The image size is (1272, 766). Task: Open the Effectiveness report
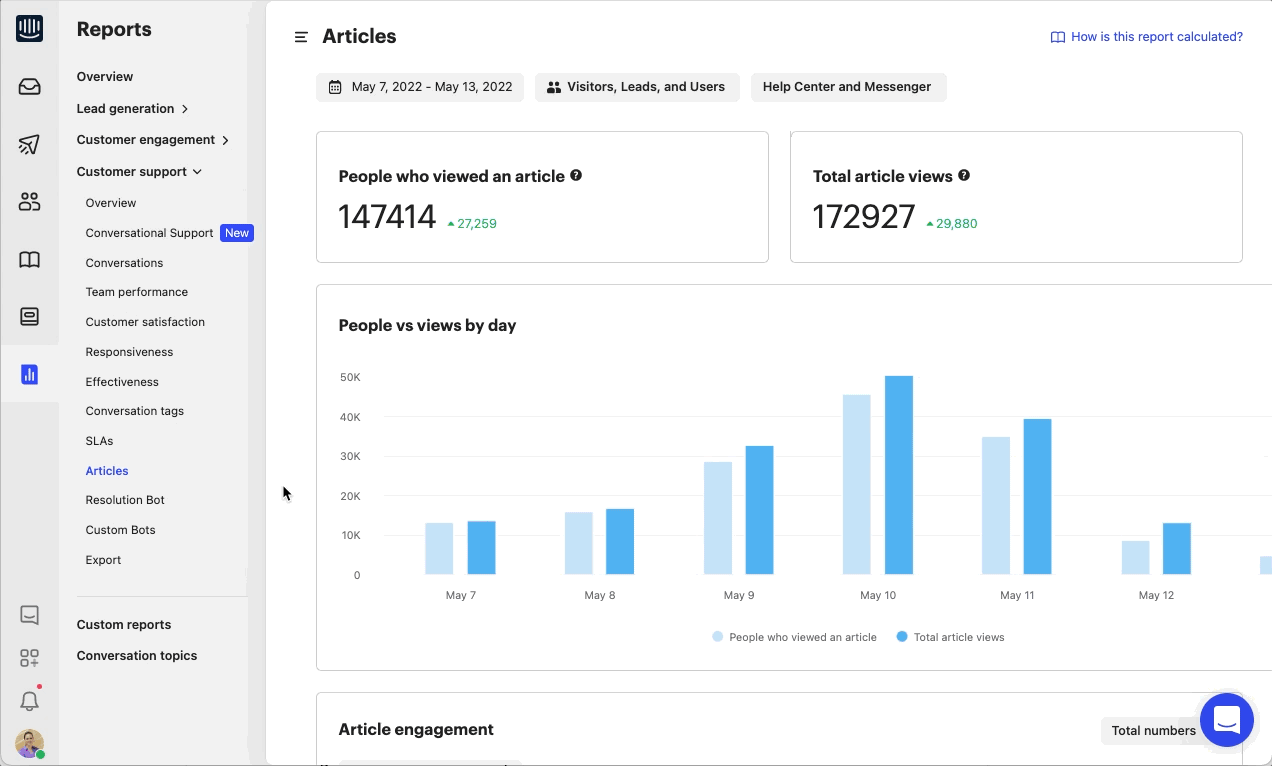pyautogui.click(x=122, y=382)
